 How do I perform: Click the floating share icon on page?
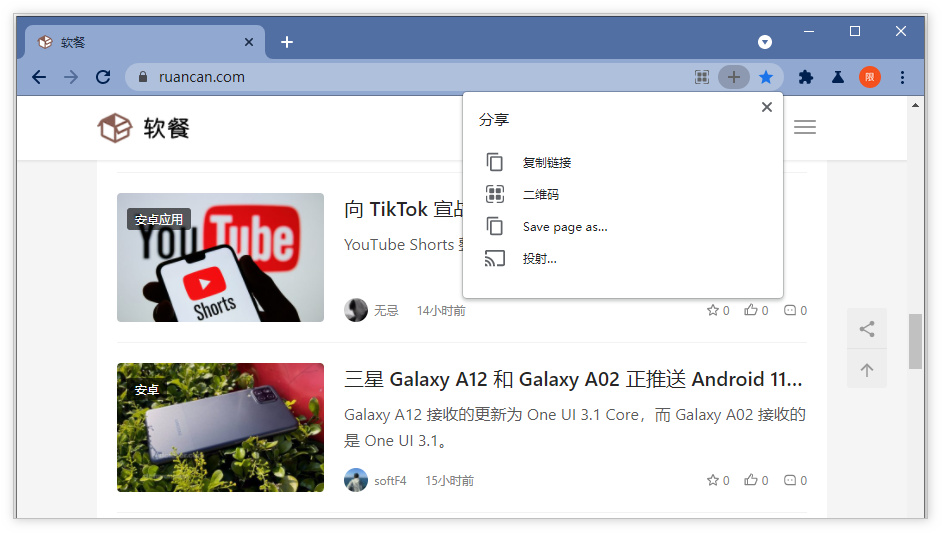867,329
